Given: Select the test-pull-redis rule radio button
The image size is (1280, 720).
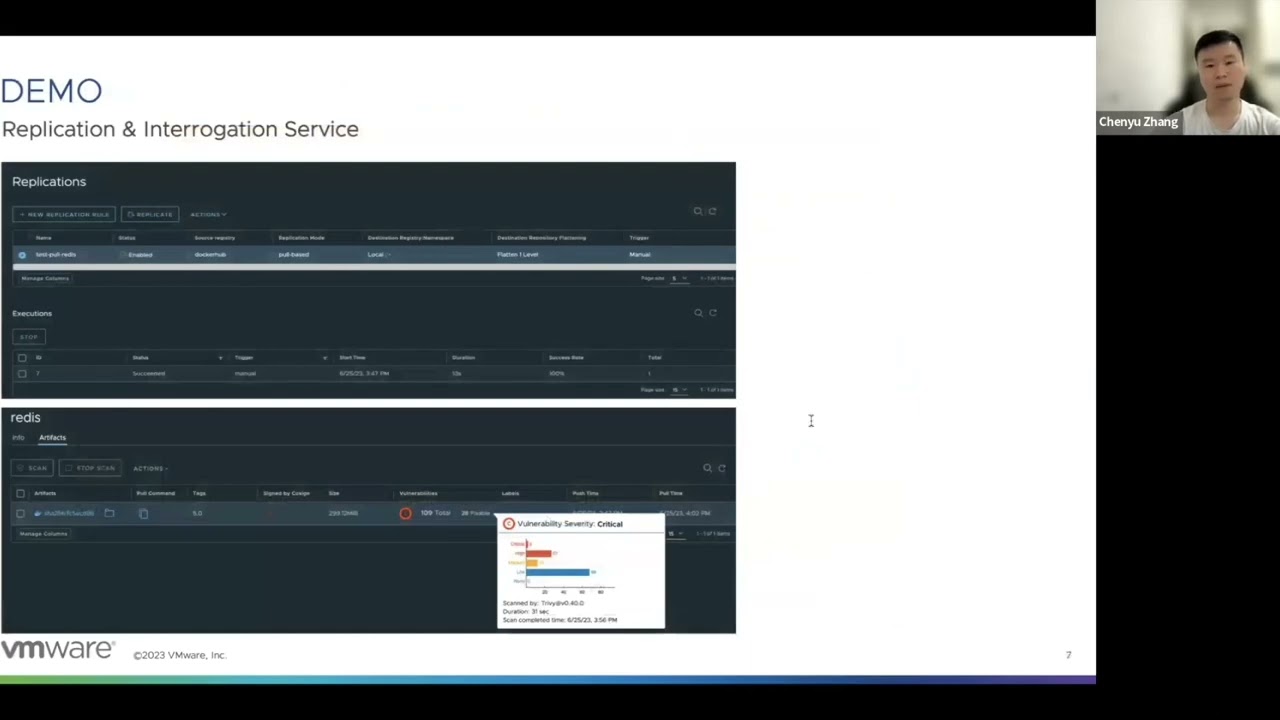Looking at the screenshot, I should (x=22, y=255).
